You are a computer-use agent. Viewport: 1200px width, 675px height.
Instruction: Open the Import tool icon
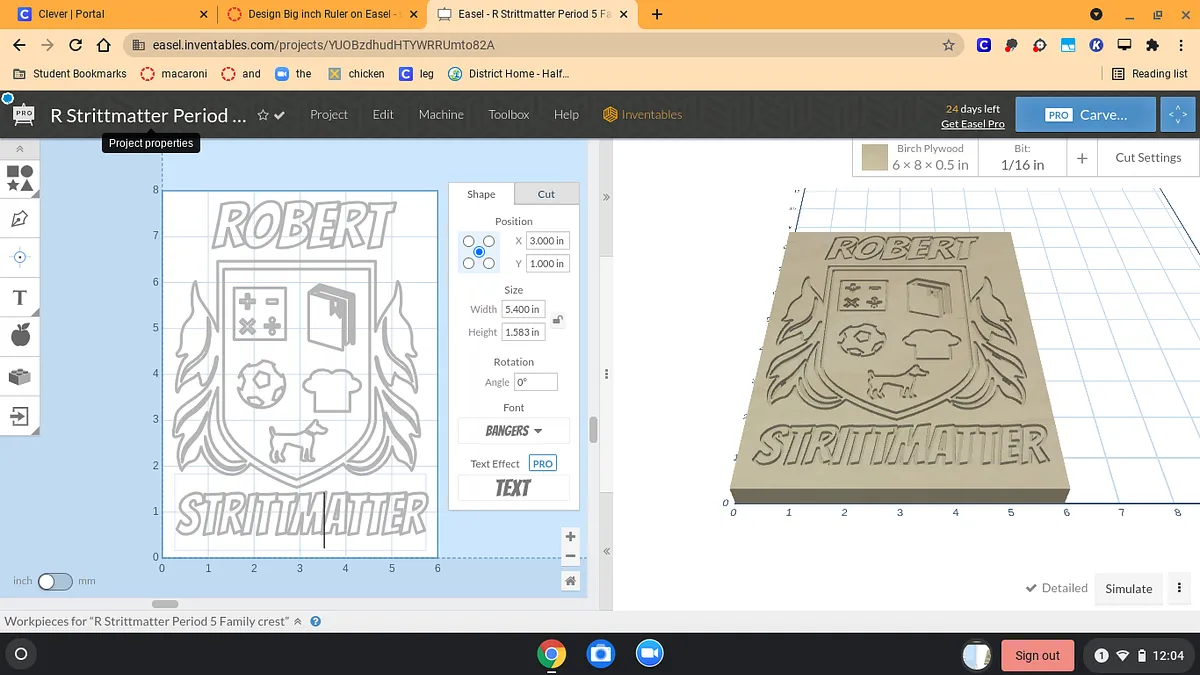coord(20,415)
